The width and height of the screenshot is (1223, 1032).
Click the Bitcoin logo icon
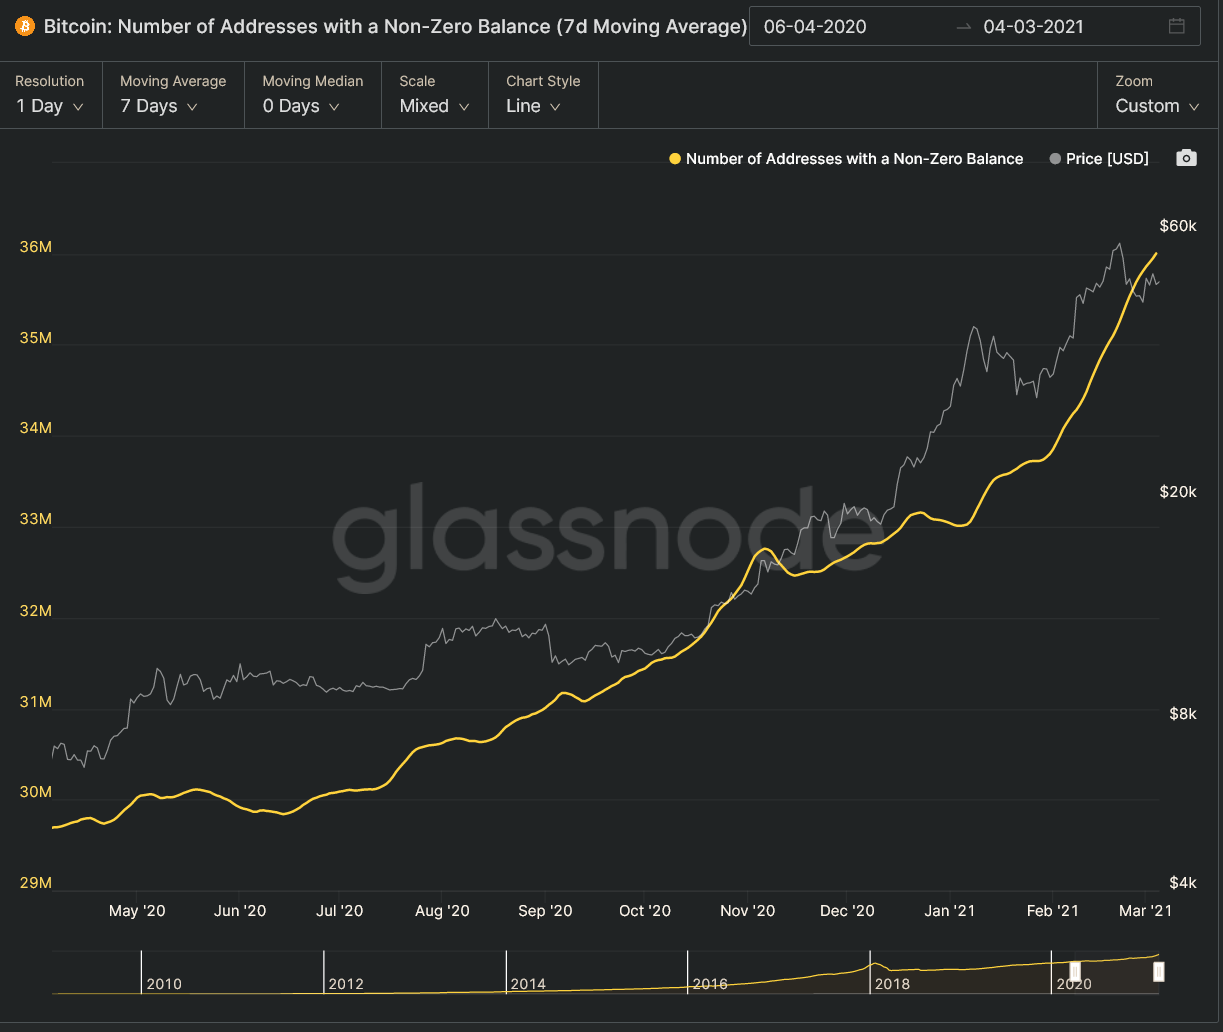tap(25, 27)
